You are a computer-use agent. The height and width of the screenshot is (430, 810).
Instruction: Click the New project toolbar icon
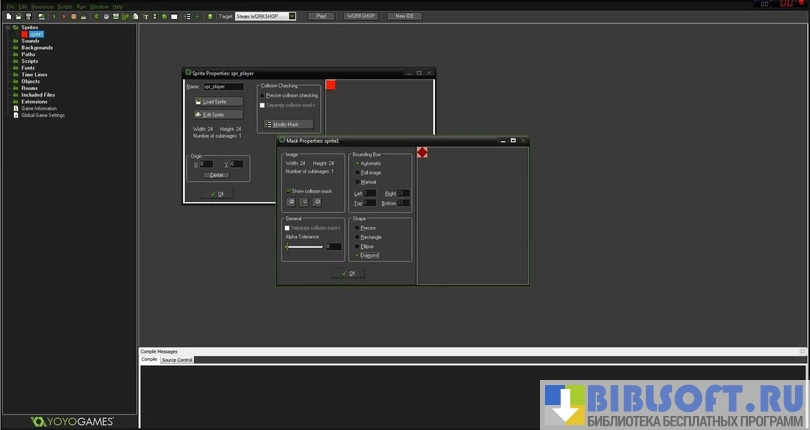click(x=9, y=17)
